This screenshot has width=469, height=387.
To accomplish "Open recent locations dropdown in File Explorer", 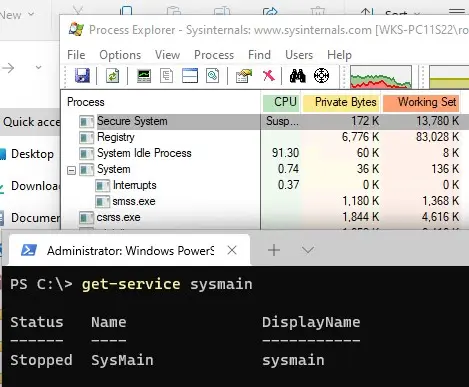I will click(x=39, y=68).
